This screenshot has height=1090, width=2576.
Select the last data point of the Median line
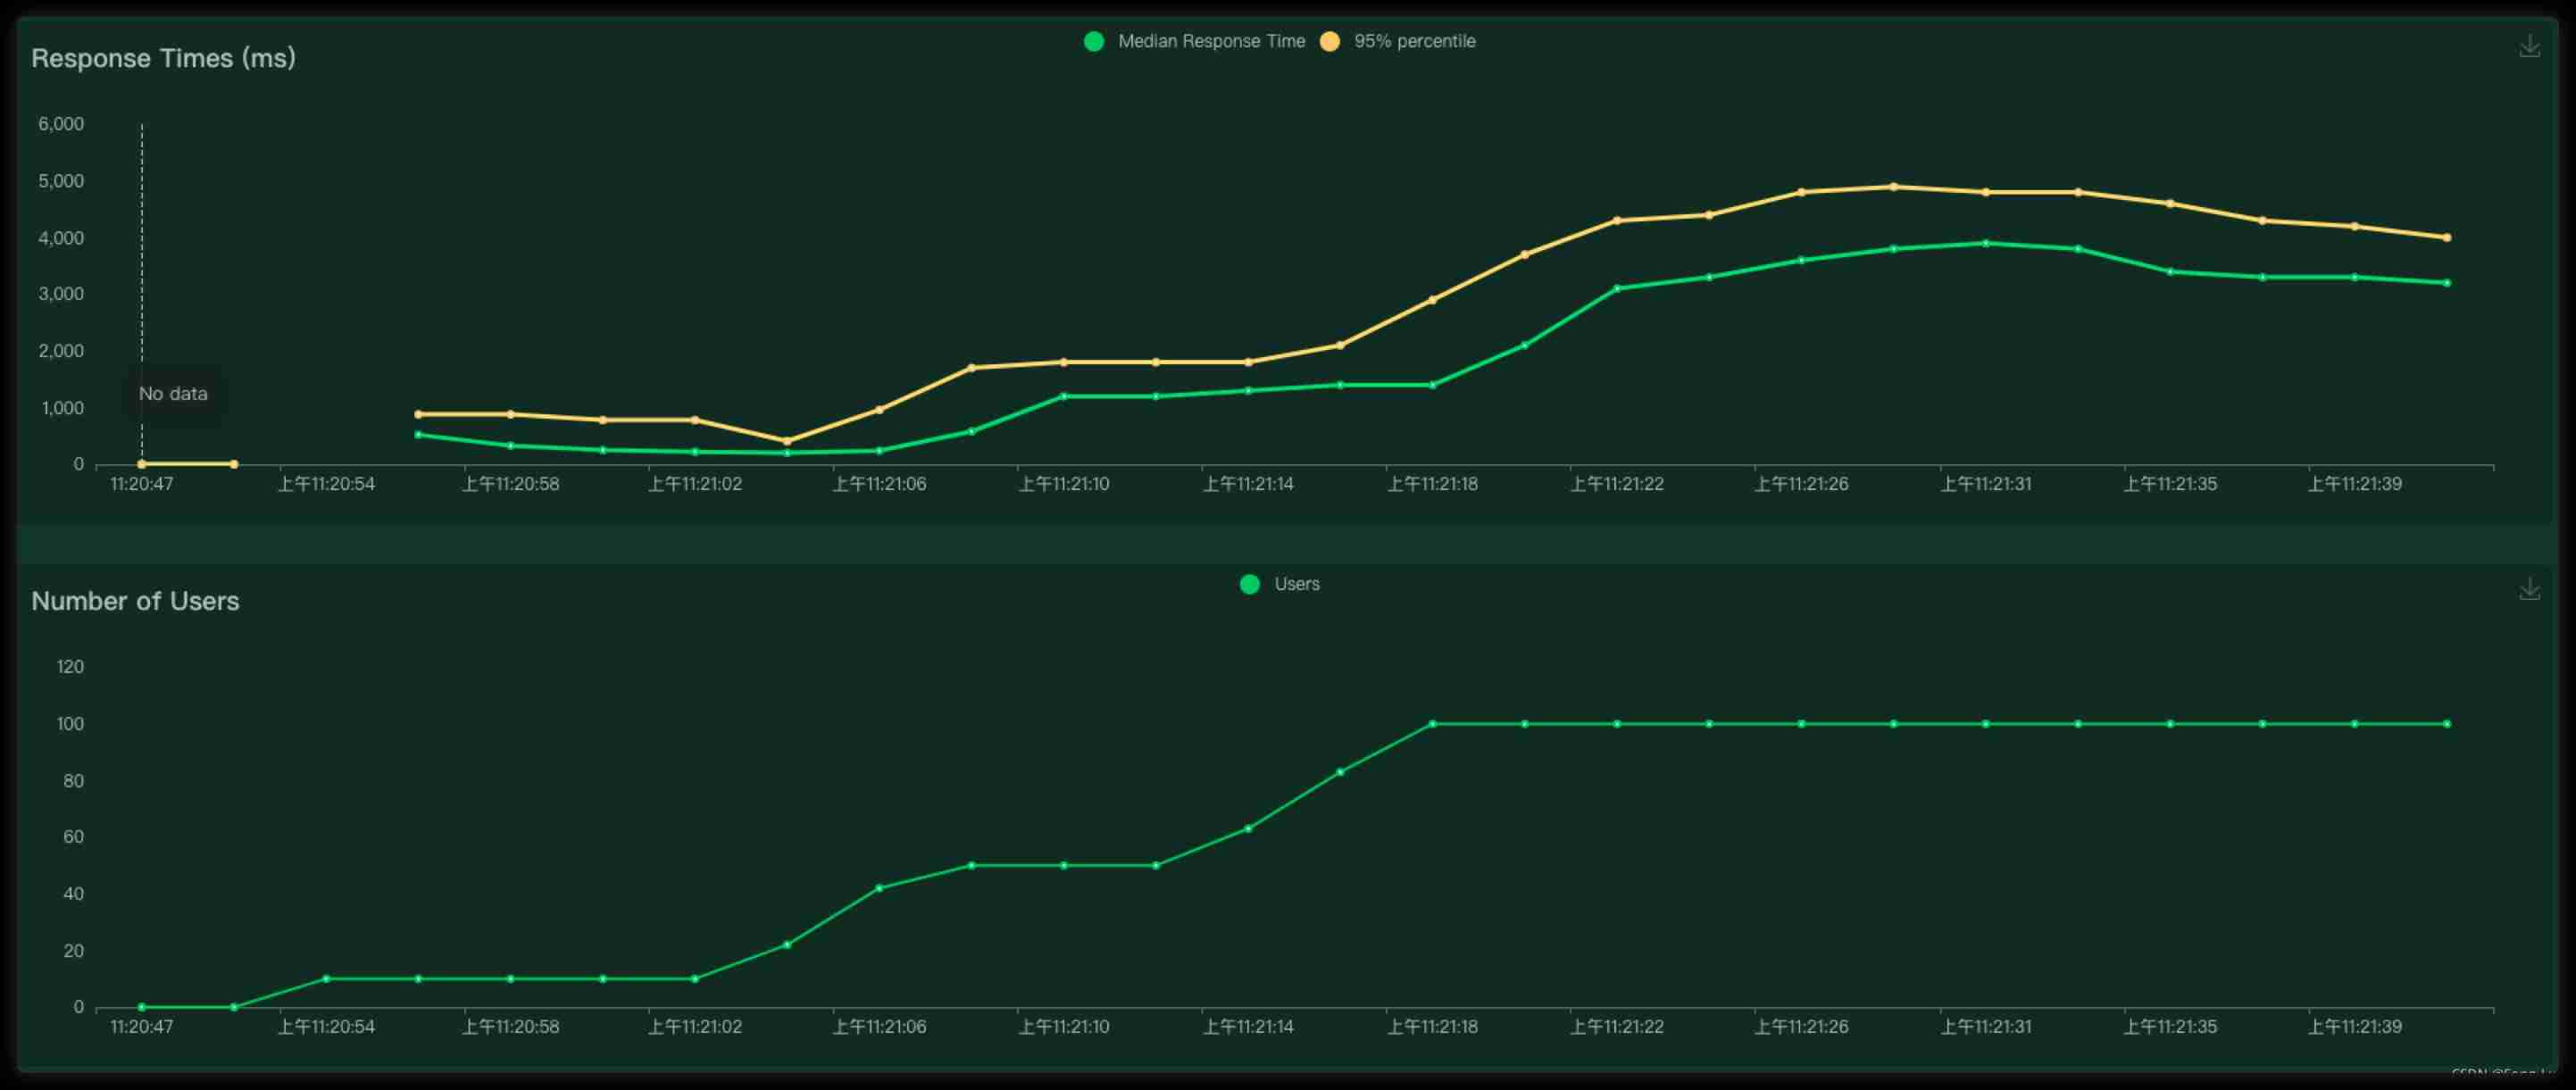pos(2447,283)
